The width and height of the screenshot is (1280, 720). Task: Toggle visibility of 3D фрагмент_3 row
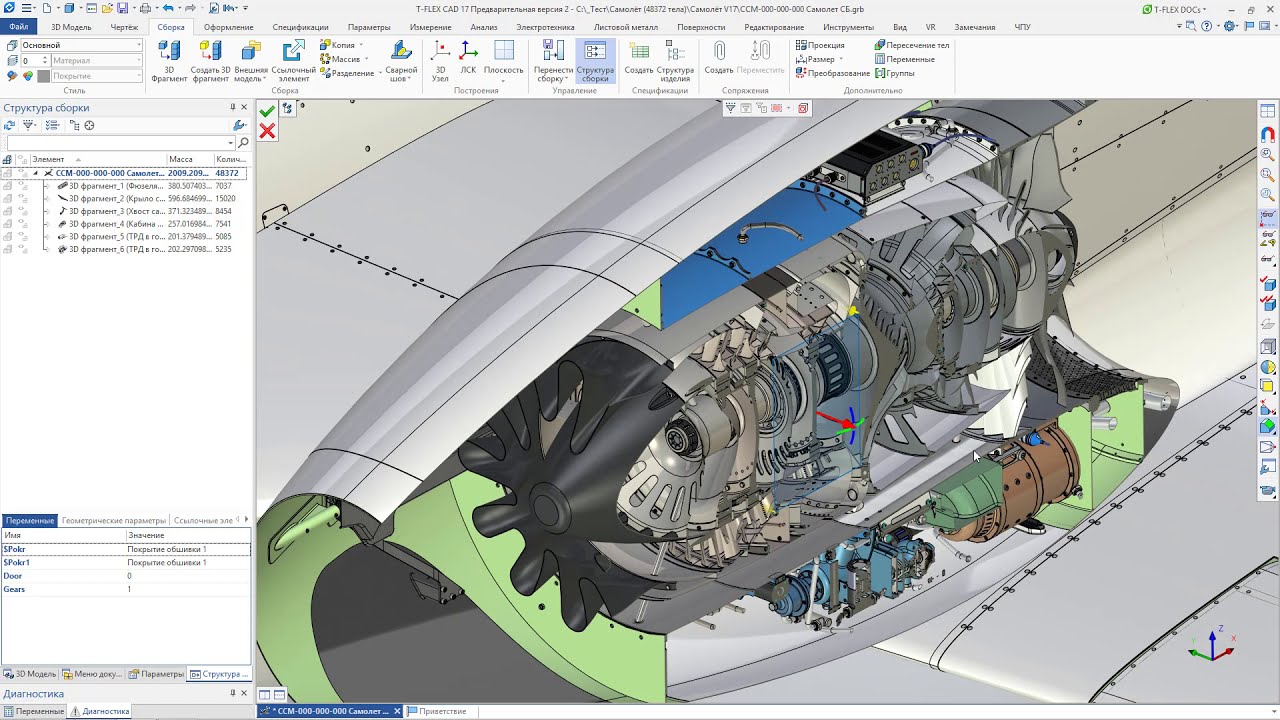pyautogui.click(x=8, y=211)
